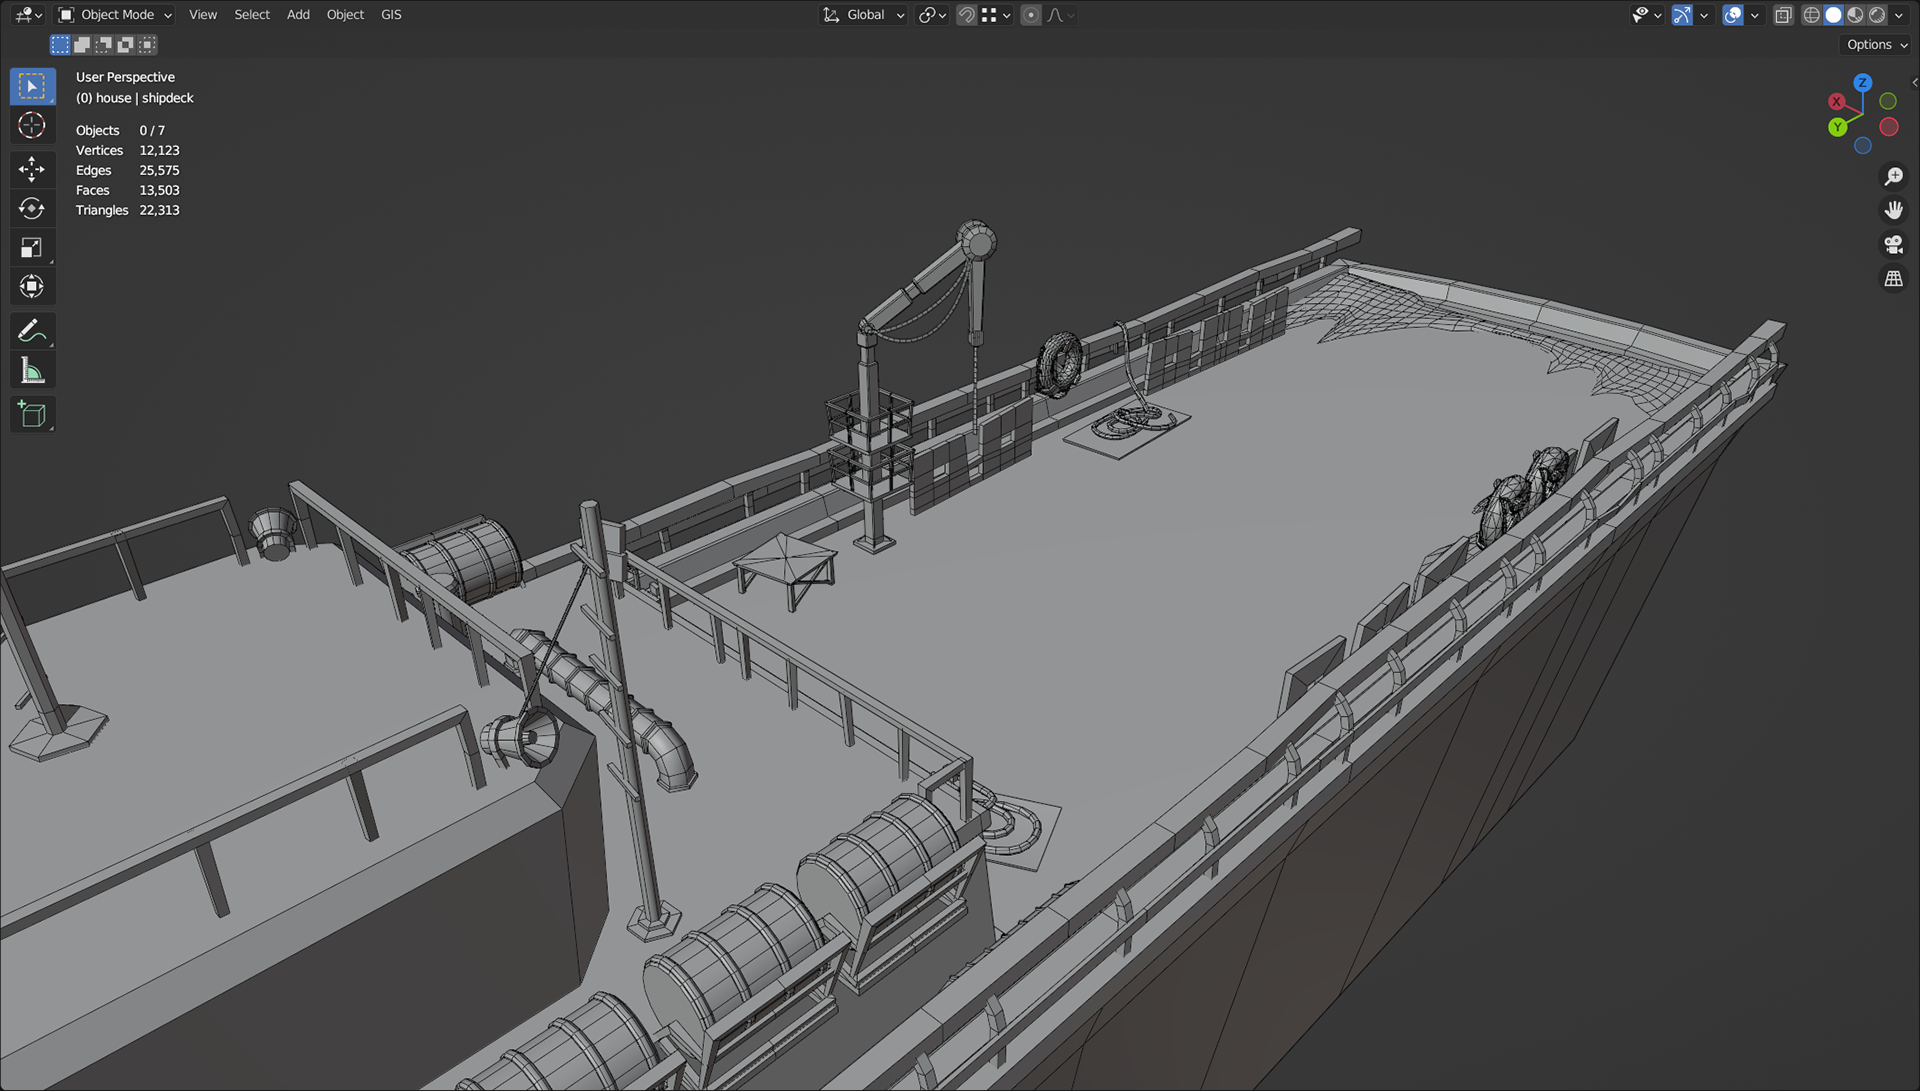Enable proportional editing
This screenshot has width=1920, height=1091.
(x=1031, y=15)
